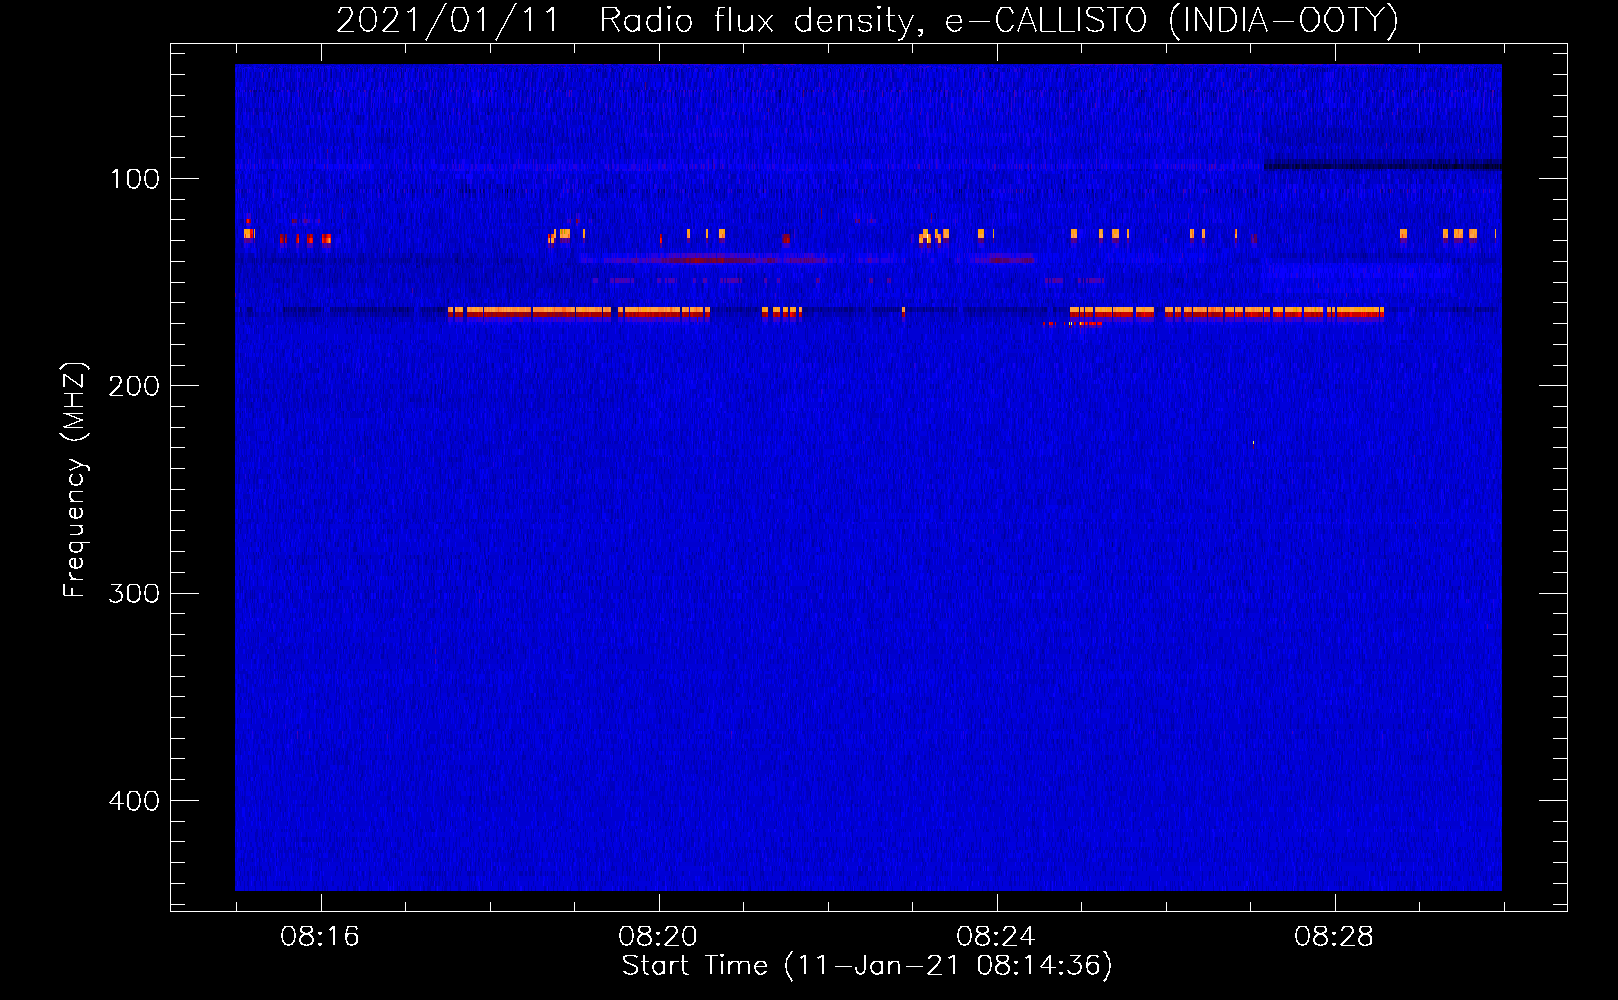Image resolution: width=1618 pixels, height=1000 pixels.
Task: Click the 300 MHz frequency tick label
Action: [x=135, y=594]
